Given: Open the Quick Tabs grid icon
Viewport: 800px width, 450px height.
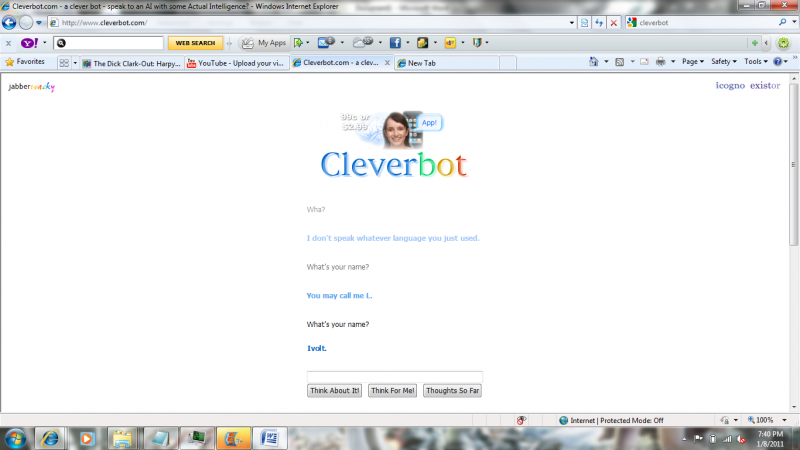Looking at the screenshot, I should 64,63.
